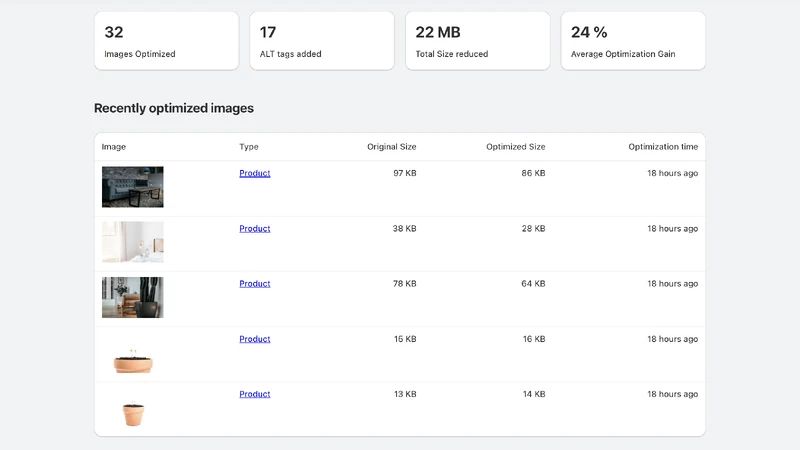Image resolution: width=800 pixels, height=450 pixels.
Task: Click the 28 KB optimized size cell
Action: 534,229
